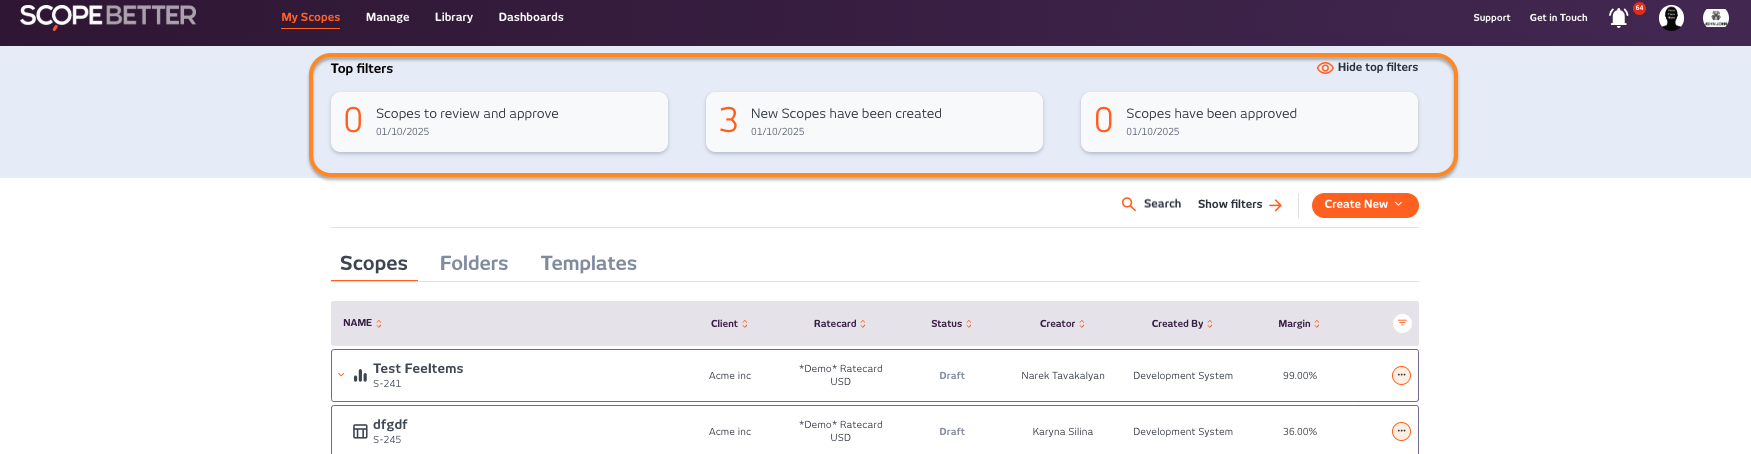Click Show filters button
Image resolution: width=1751 pixels, height=454 pixels.
click(x=1239, y=204)
